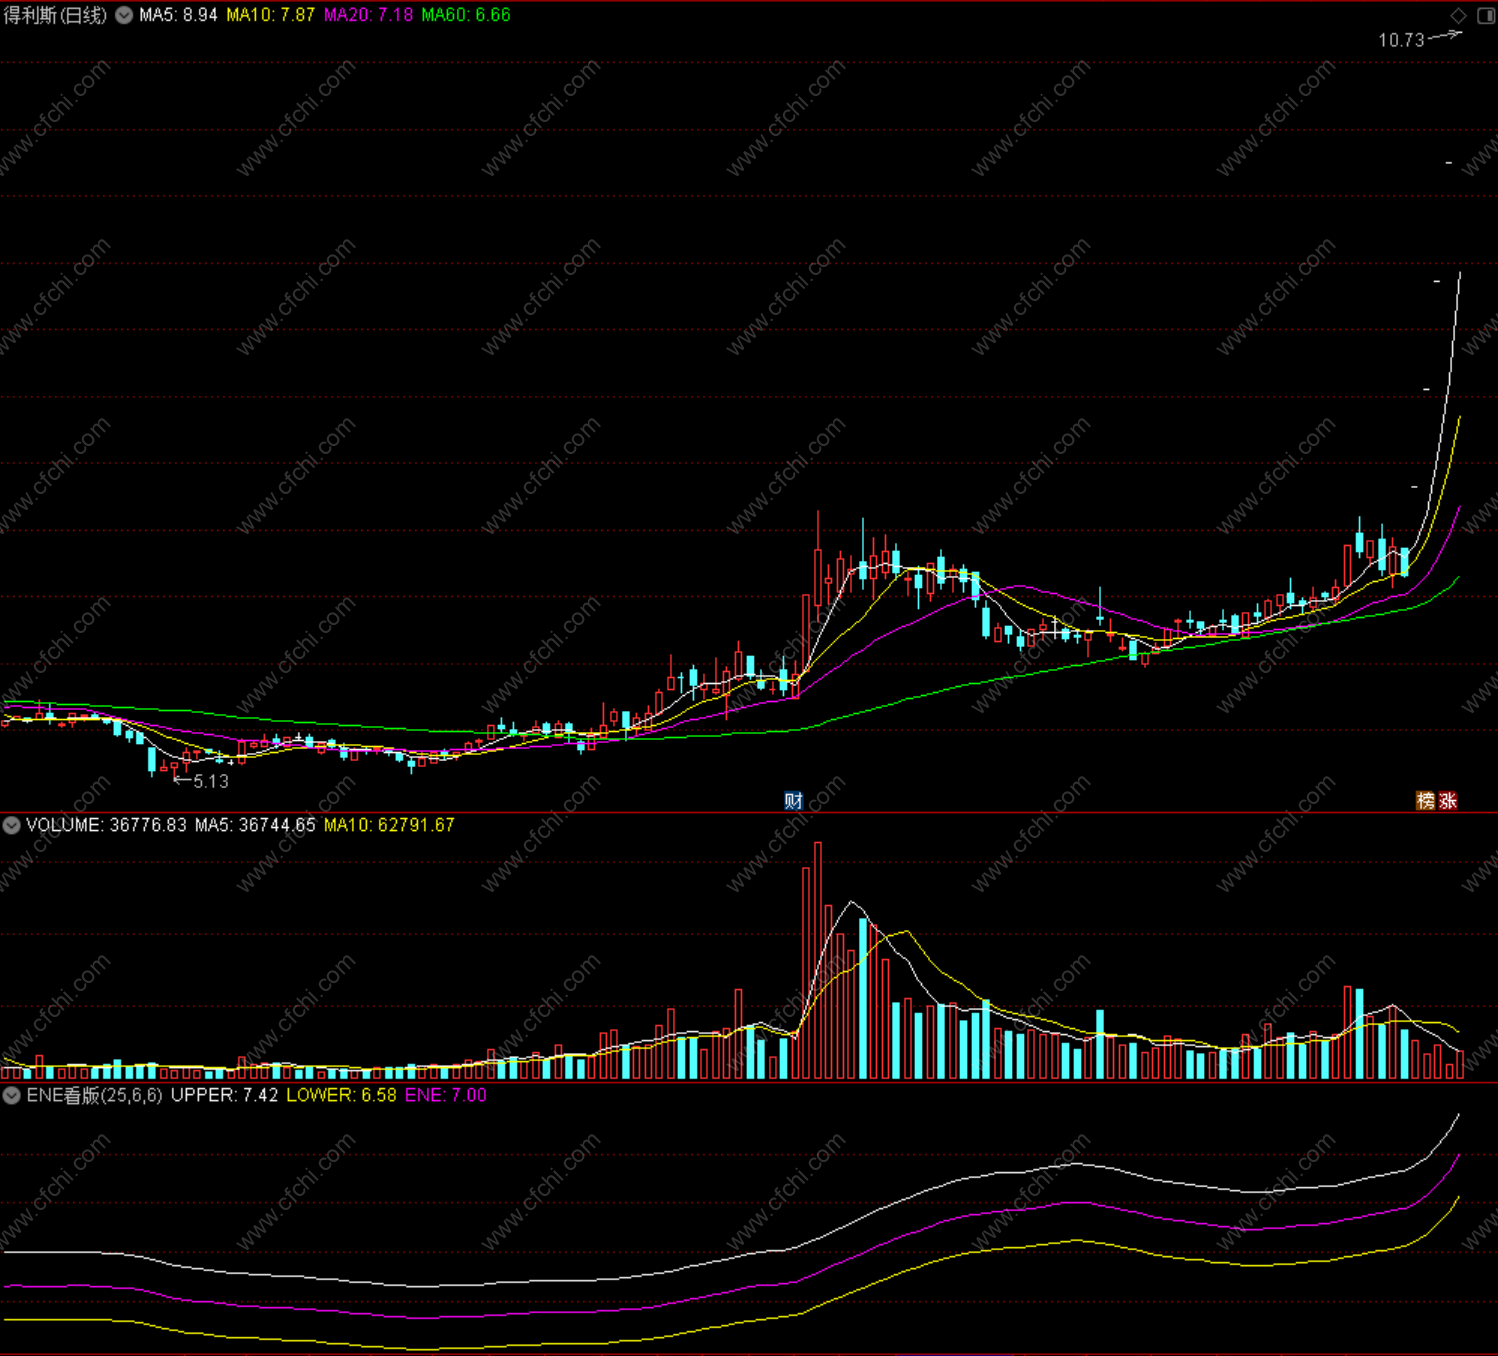The height and width of the screenshot is (1356, 1498).
Task: Select the MA60: 6.66 label
Action: pos(466,15)
